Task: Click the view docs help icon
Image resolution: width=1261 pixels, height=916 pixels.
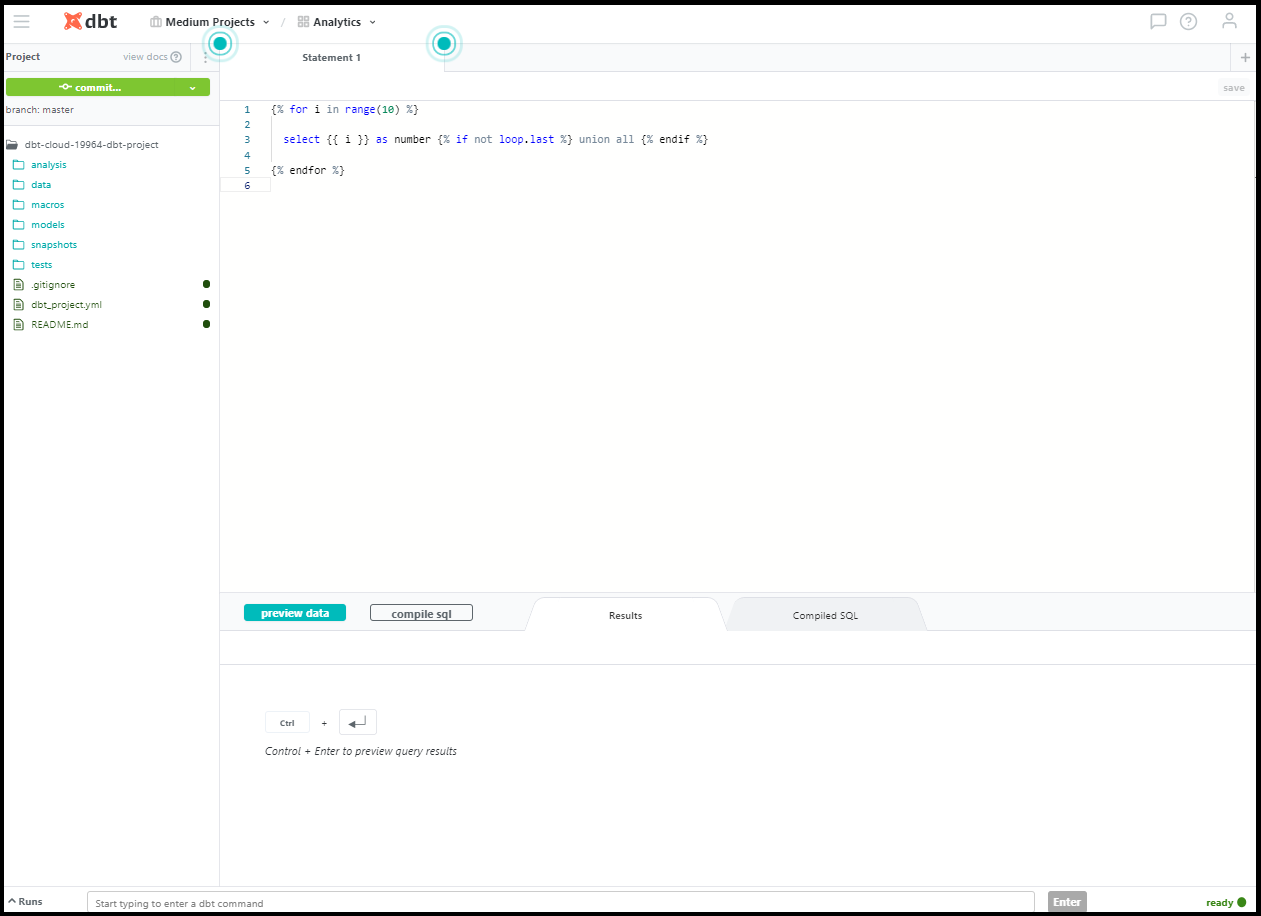Action: 176,57
